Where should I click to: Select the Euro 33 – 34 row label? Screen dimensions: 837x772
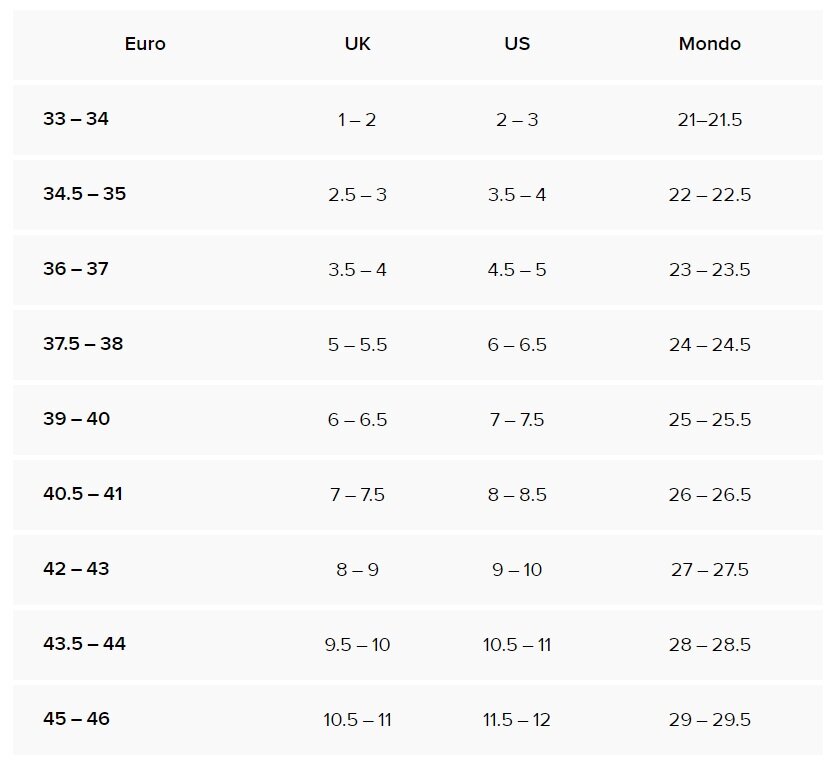pos(76,119)
